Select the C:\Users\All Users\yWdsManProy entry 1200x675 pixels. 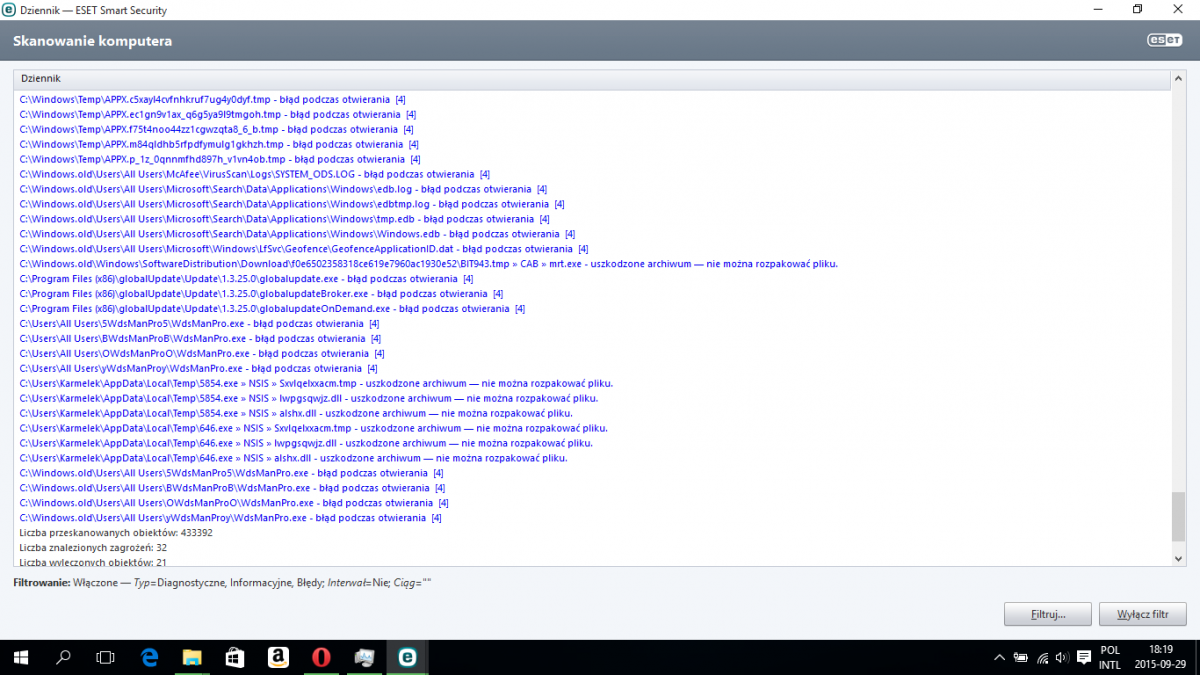[x=198, y=369]
